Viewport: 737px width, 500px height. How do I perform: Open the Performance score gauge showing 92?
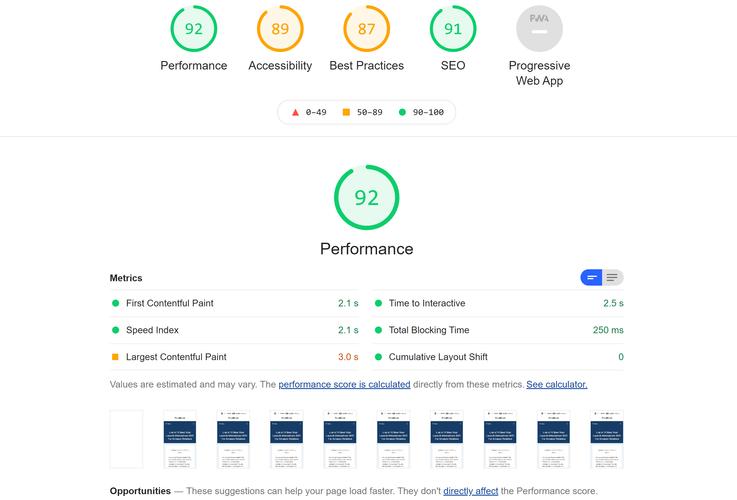click(x=194, y=29)
